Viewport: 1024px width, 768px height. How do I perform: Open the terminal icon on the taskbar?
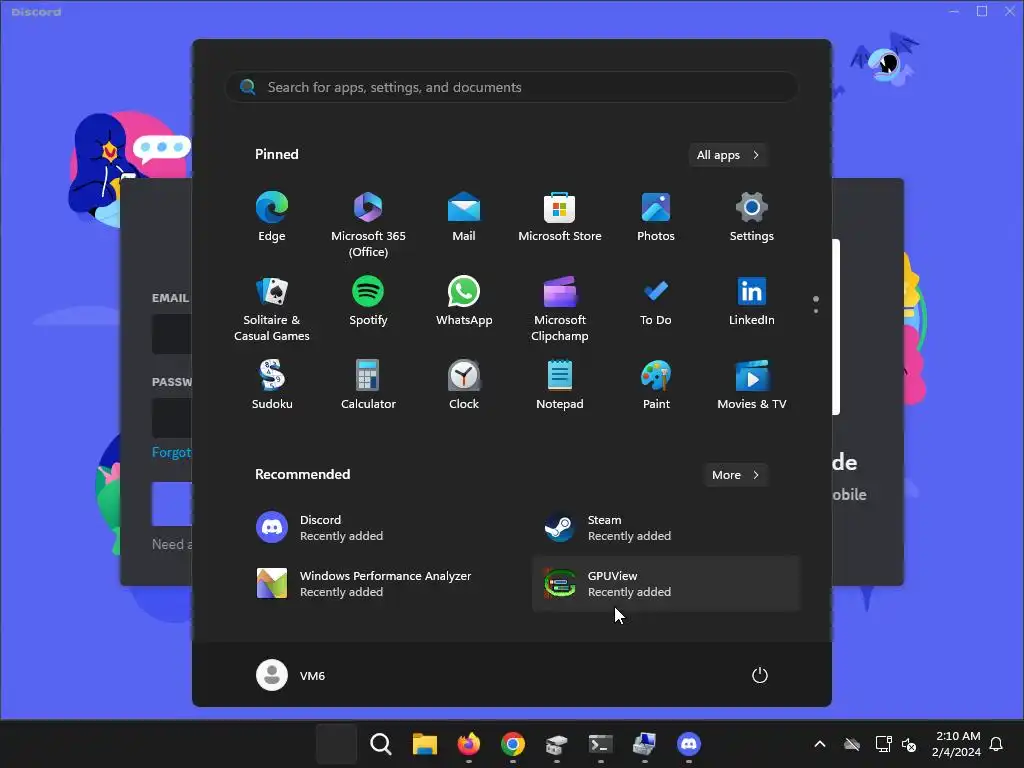click(600, 744)
